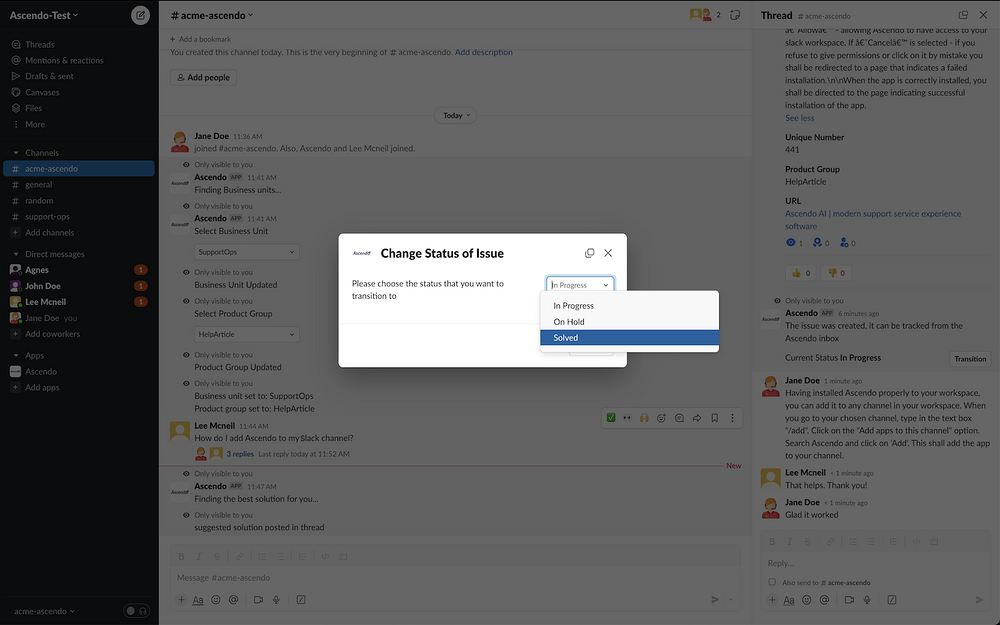Compose a new message with pencil icon
Image resolution: width=1000 pixels, height=625 pixels.
[x=140, y=15]
